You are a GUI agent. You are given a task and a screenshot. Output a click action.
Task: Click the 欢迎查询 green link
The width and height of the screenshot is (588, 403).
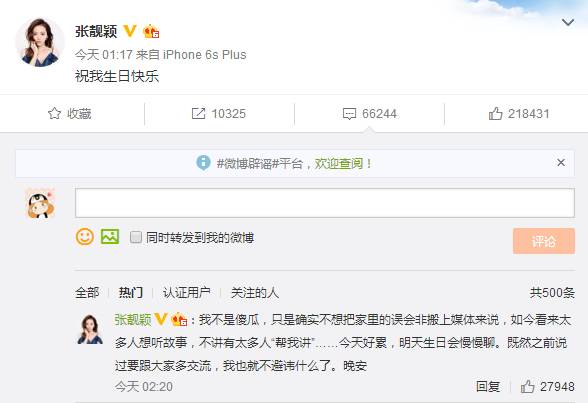click(x=339, y=163)
